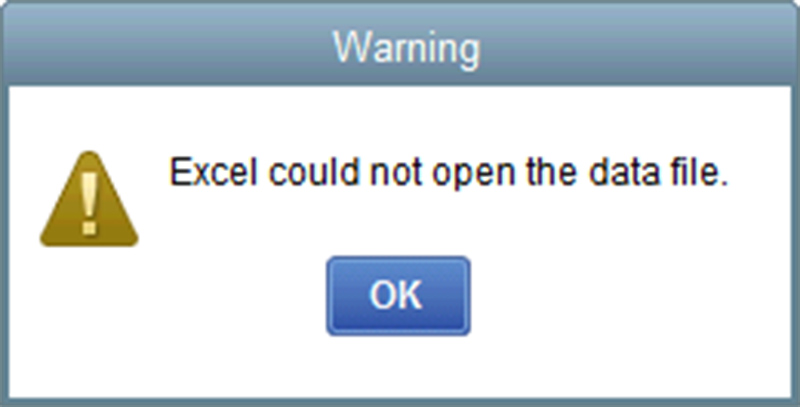
Task: Click the exclamation mark inside the triangle
Action: coord(89,204)
